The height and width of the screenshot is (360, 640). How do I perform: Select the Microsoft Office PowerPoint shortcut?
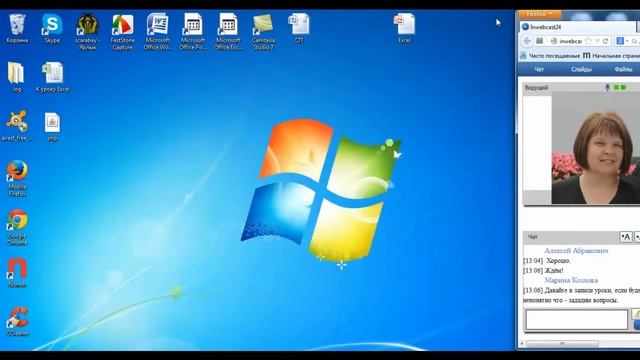pos(193,32)
